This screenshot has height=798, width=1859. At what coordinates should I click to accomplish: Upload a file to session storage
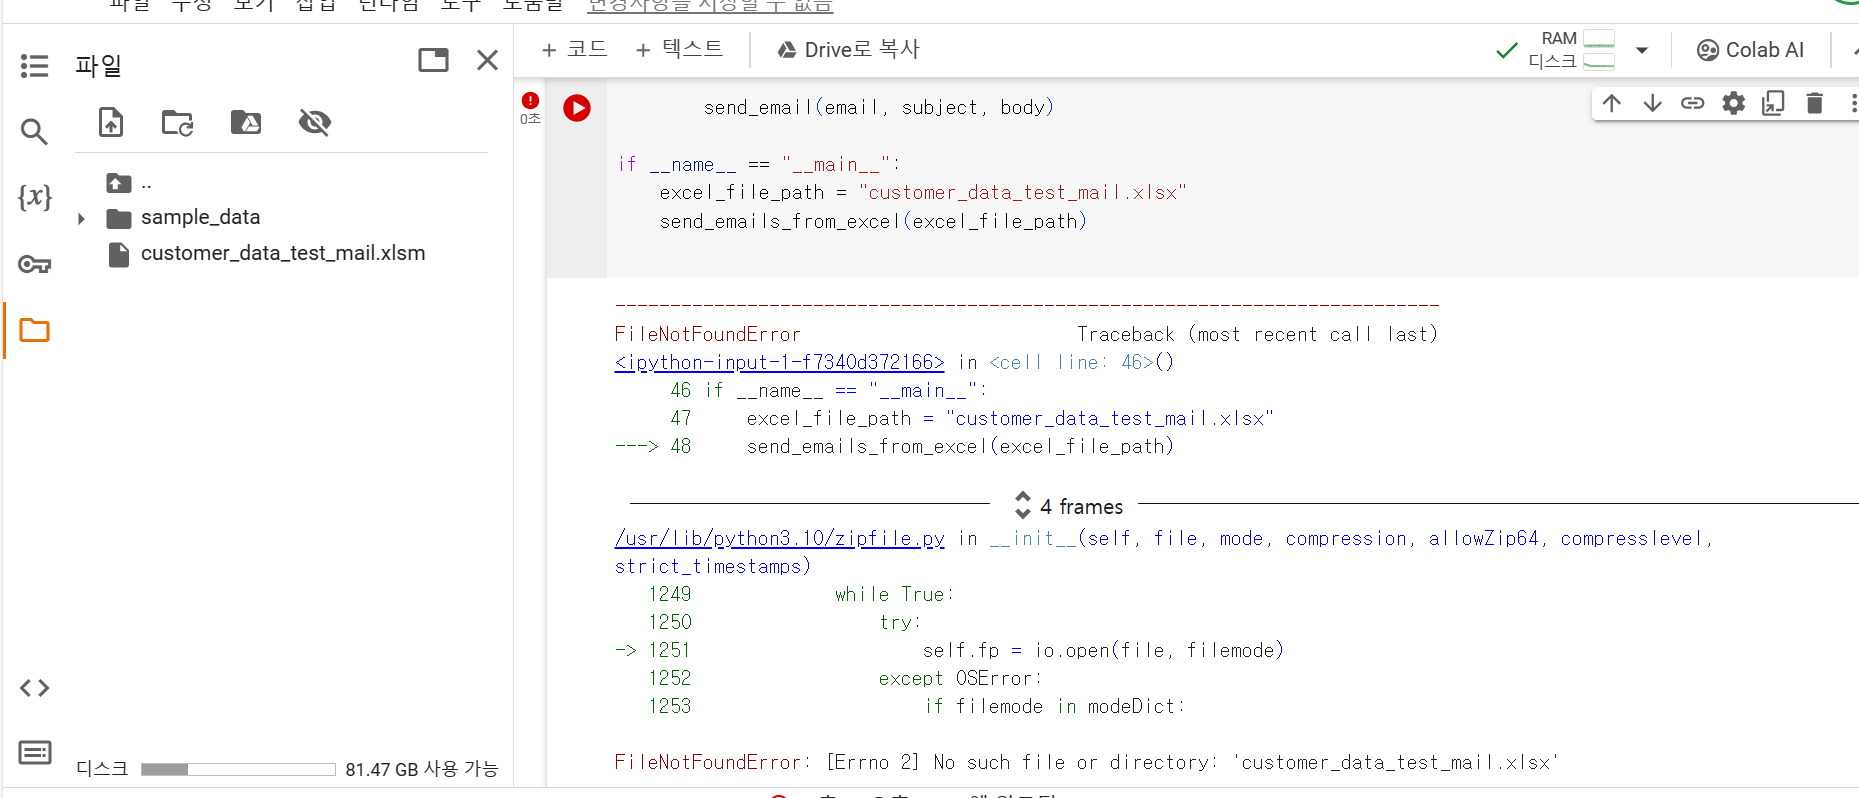tap(111, 122)
